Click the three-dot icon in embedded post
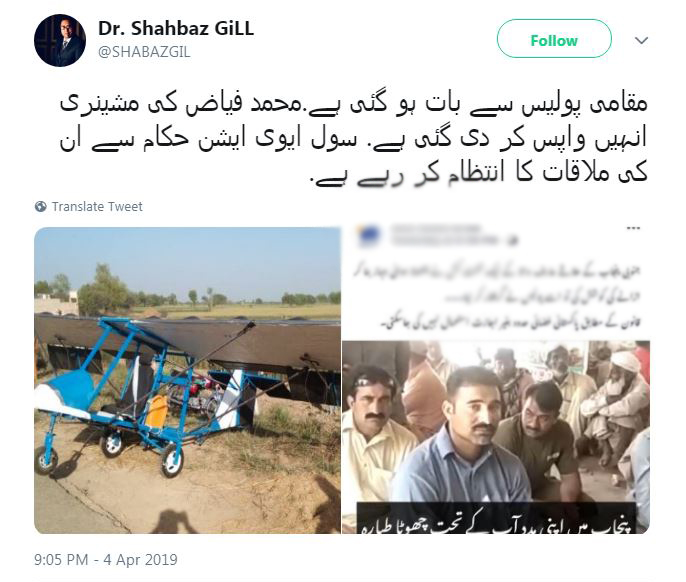This screenshot has width=686, height=582. tap(634, 228)
